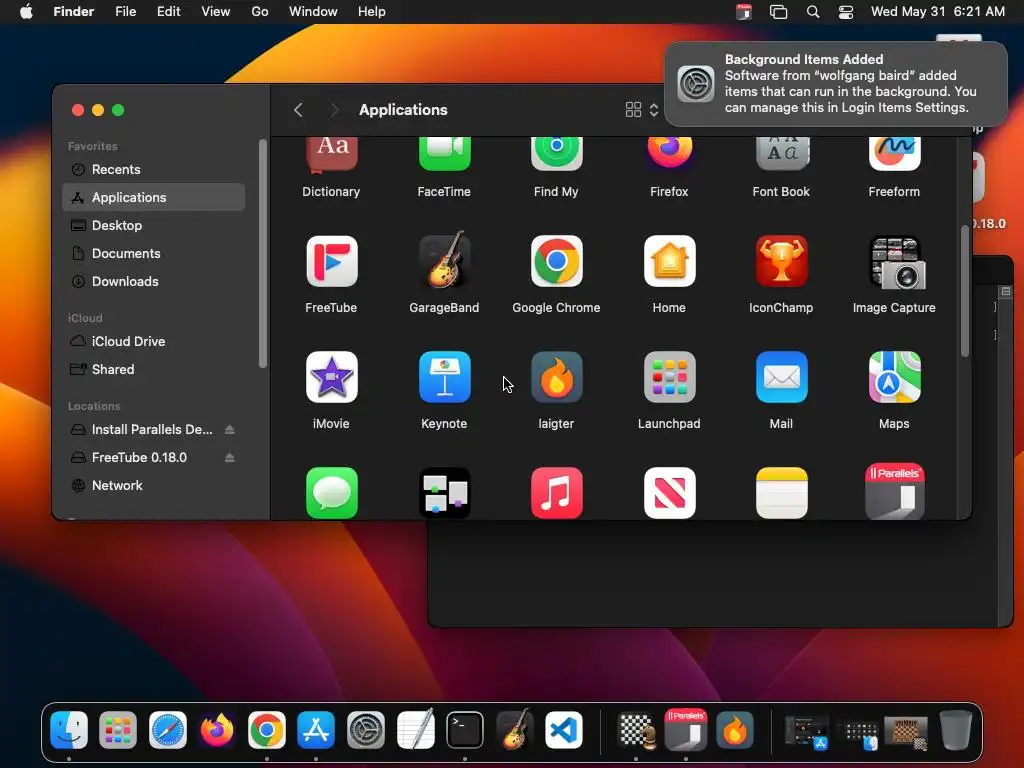1024x768 pixels.
Task: Open iCloud Drive in the sidebar
Action: pos(153,342)
